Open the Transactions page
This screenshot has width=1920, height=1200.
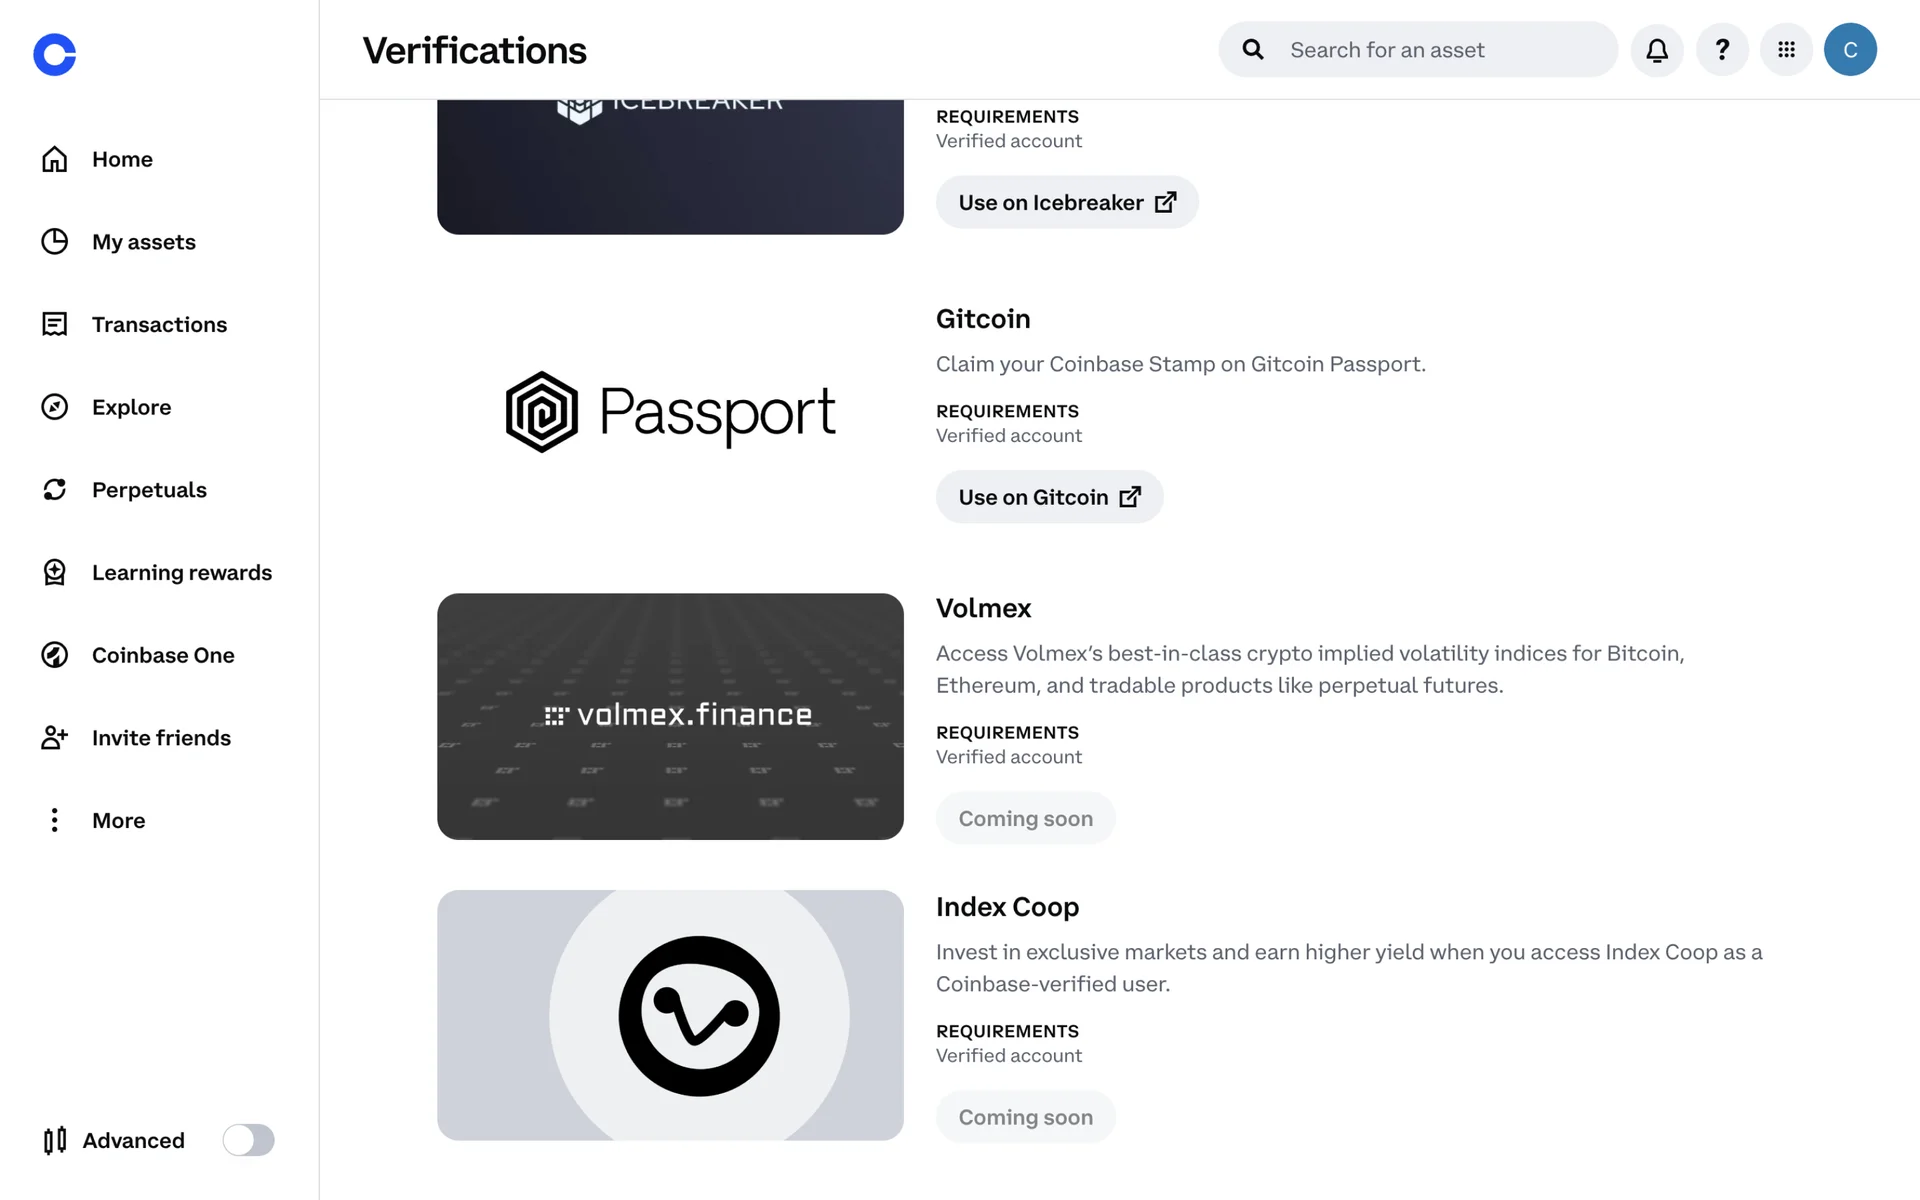point(159,325)
